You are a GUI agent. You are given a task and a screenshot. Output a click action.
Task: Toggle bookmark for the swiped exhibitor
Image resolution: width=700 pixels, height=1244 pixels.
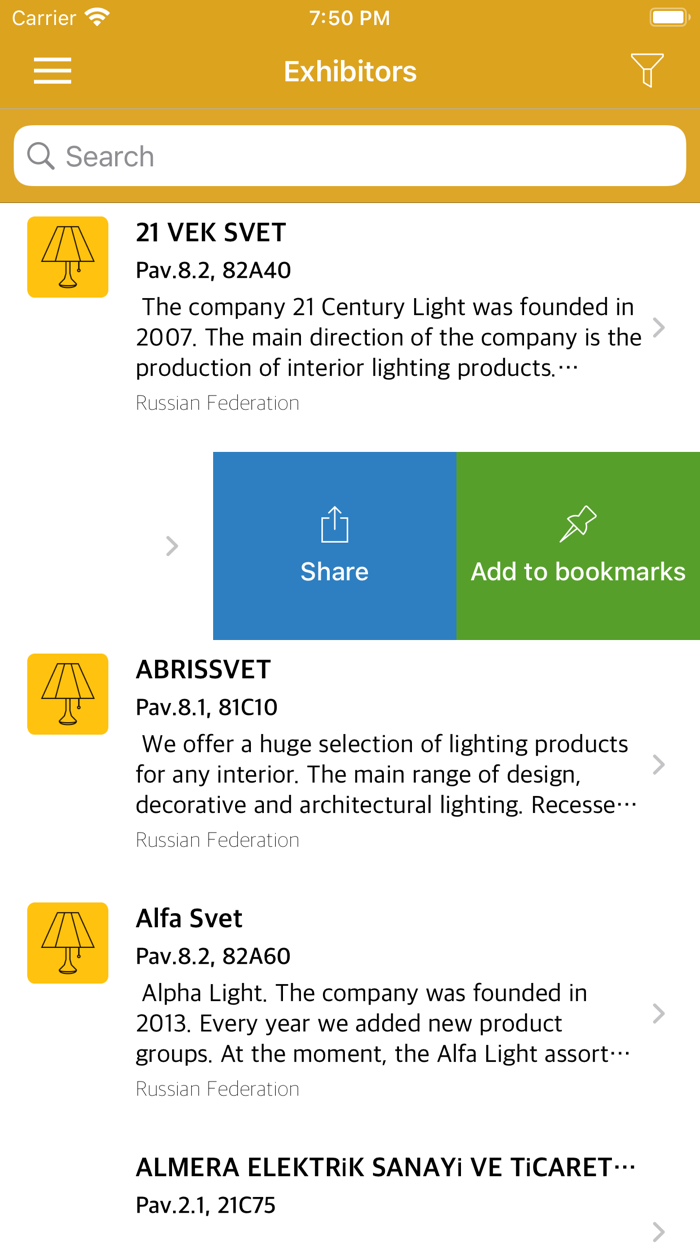click(578, 546)
